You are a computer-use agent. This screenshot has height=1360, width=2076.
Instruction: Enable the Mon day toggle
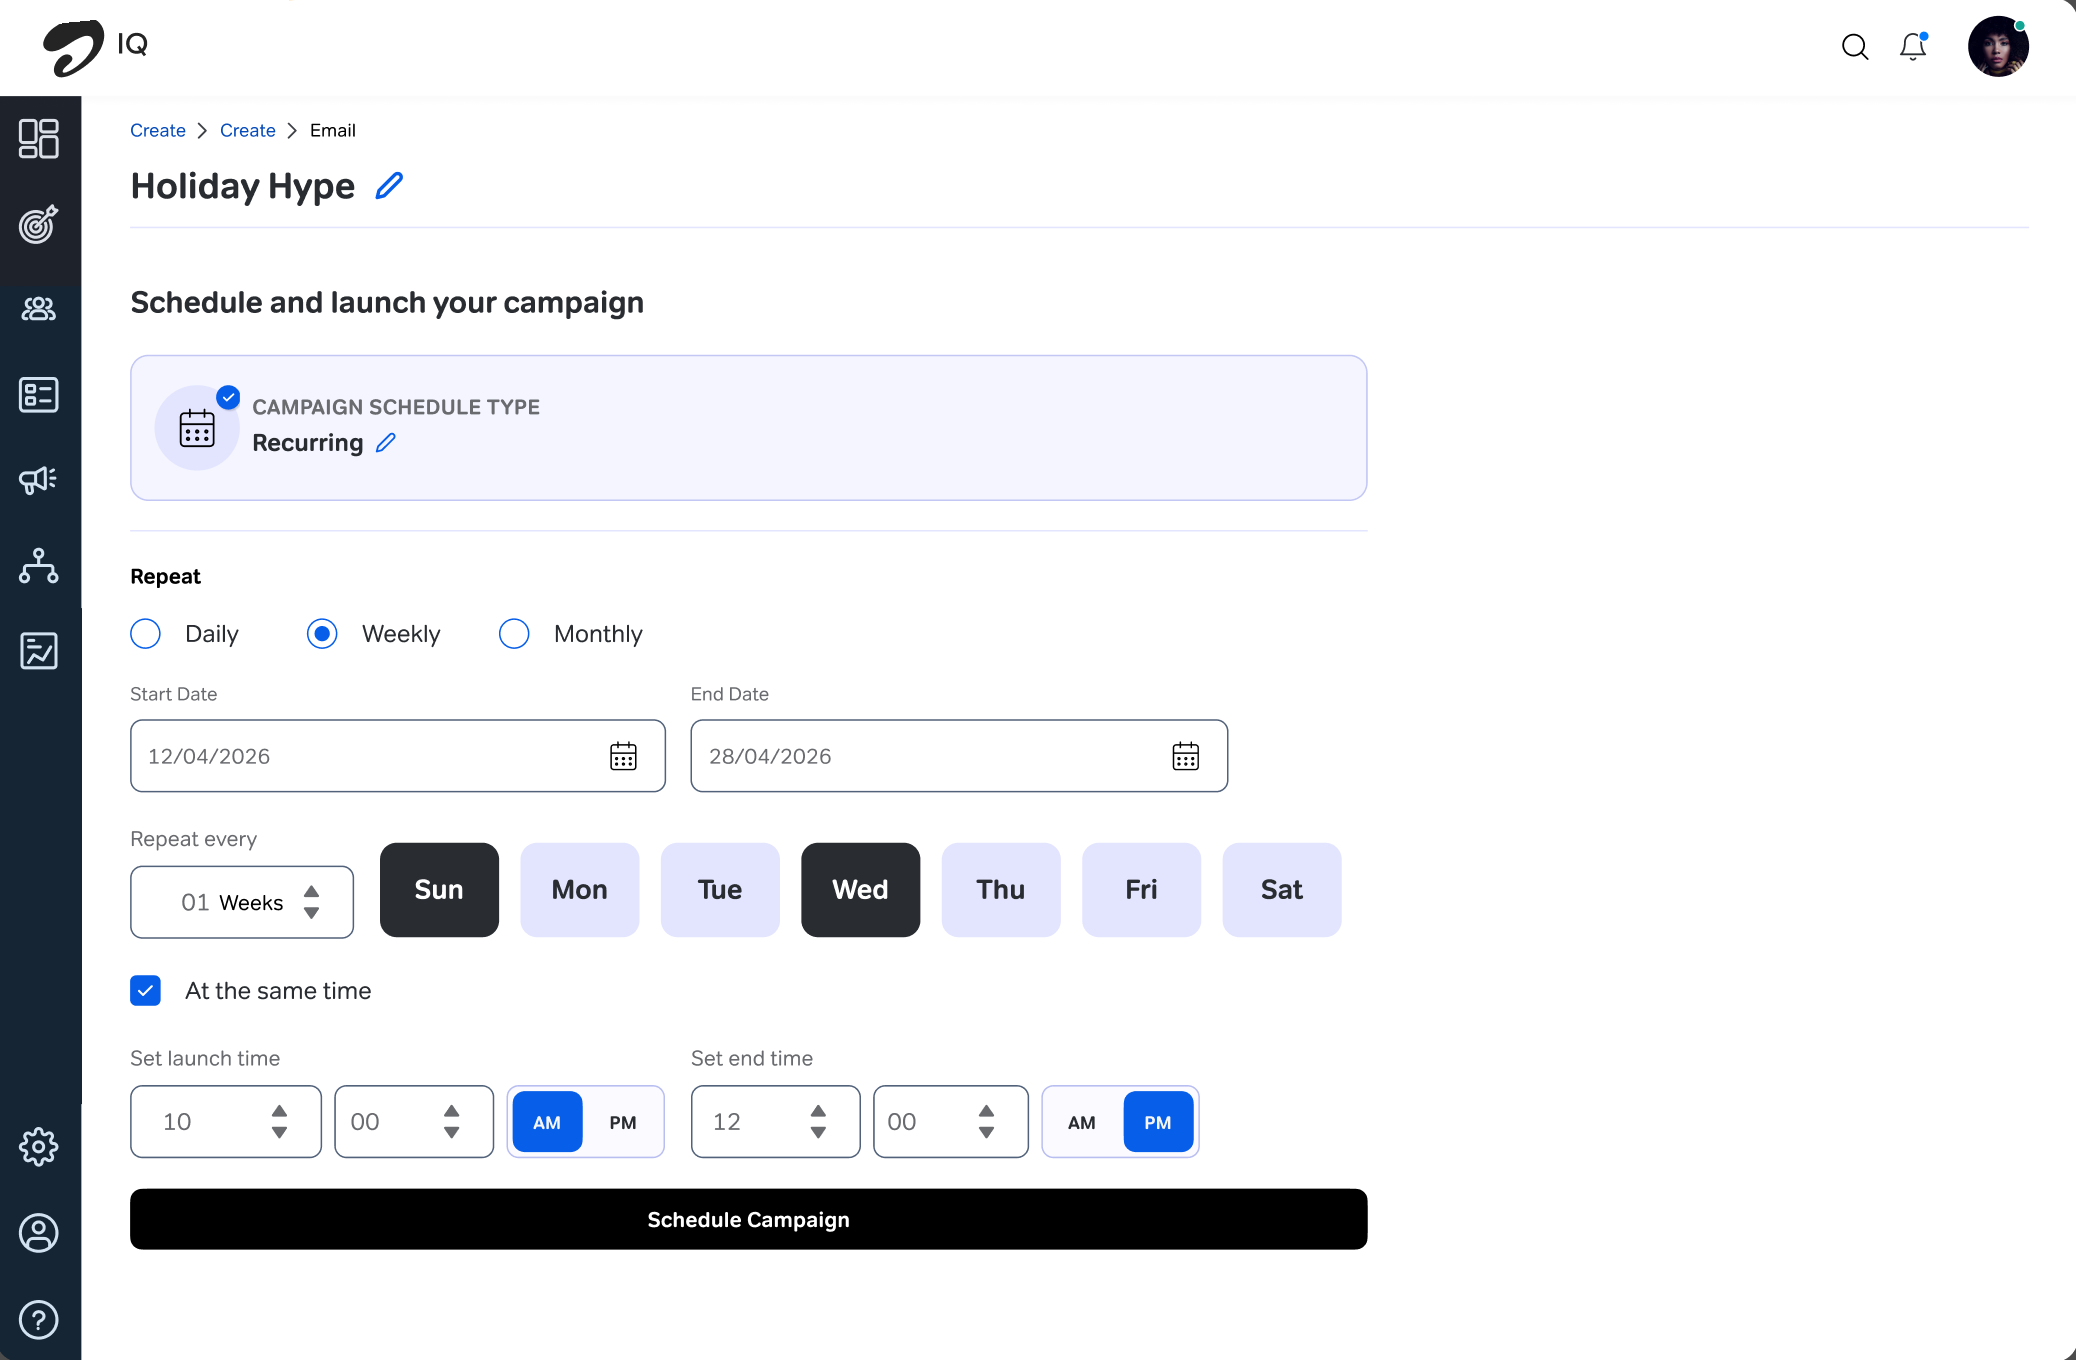pyautogui.click(x=580, y=890)
